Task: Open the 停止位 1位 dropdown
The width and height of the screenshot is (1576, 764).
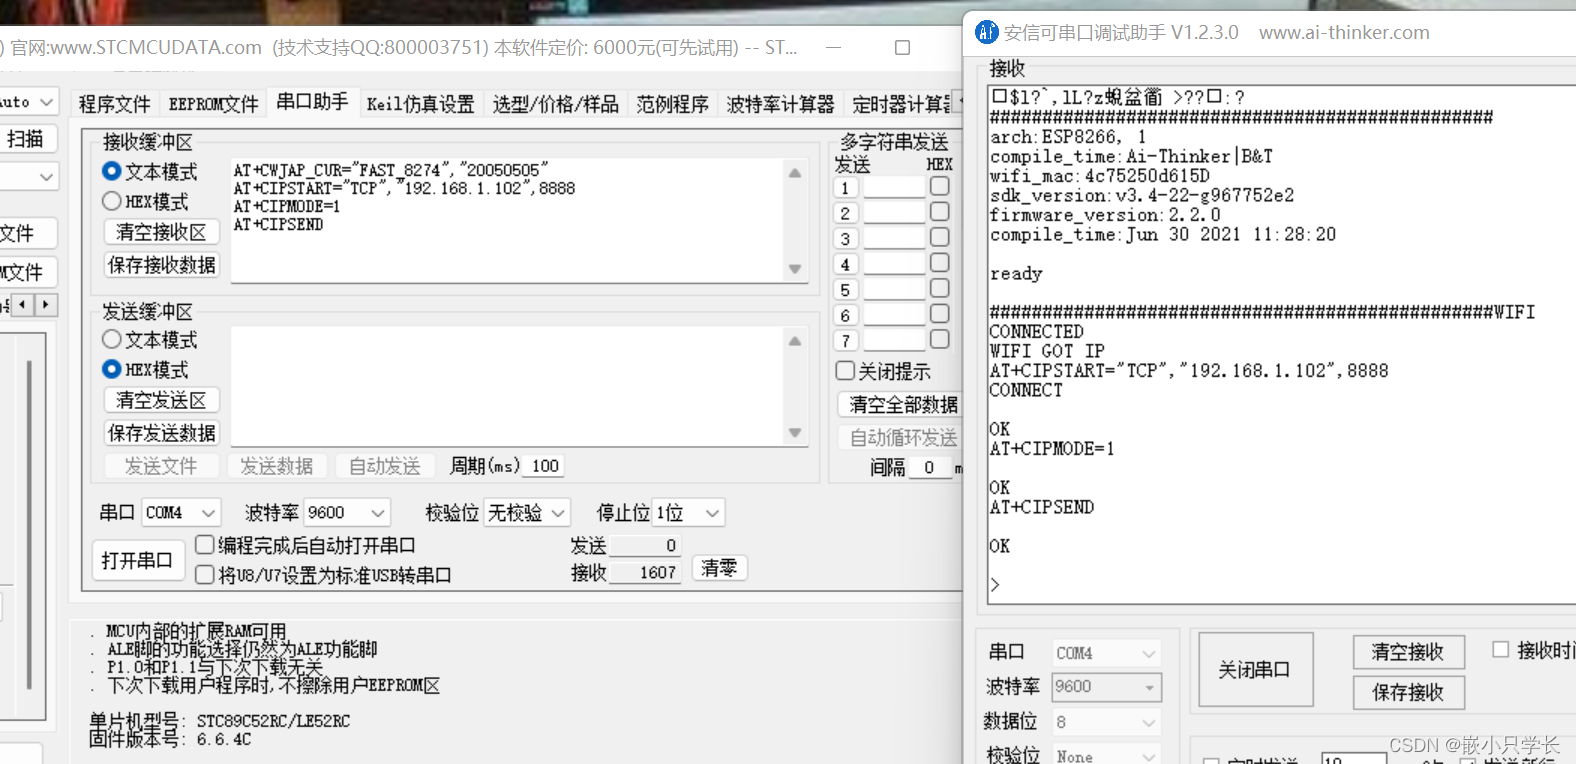Action: coord(688,513)
